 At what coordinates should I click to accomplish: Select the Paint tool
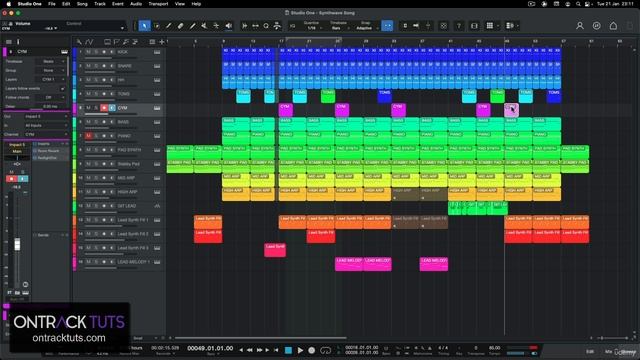pos(192,26)
